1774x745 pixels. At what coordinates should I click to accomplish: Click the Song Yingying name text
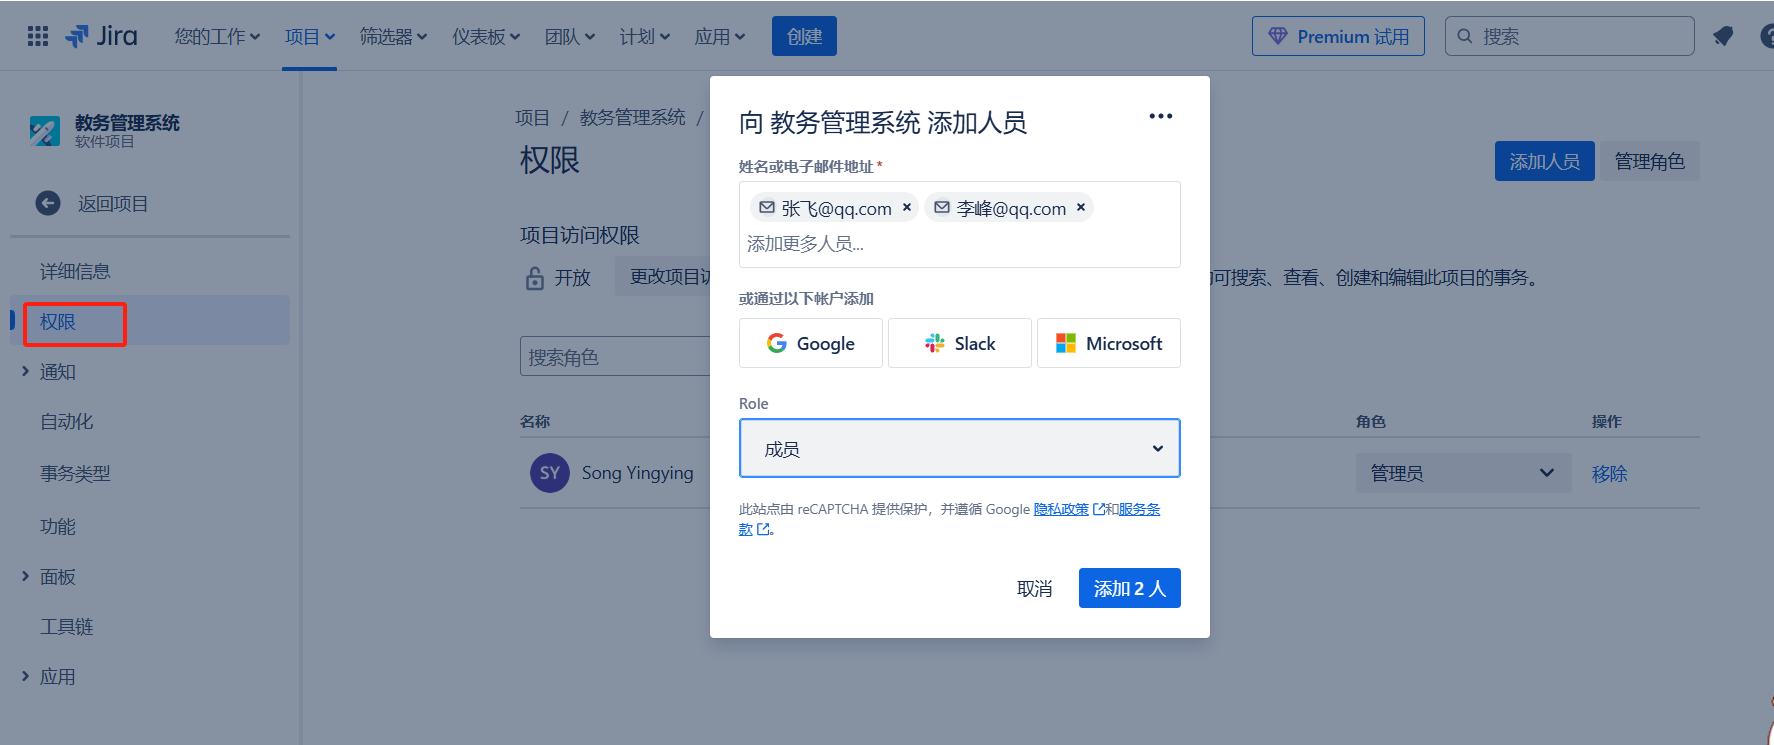tap(637, 473)
